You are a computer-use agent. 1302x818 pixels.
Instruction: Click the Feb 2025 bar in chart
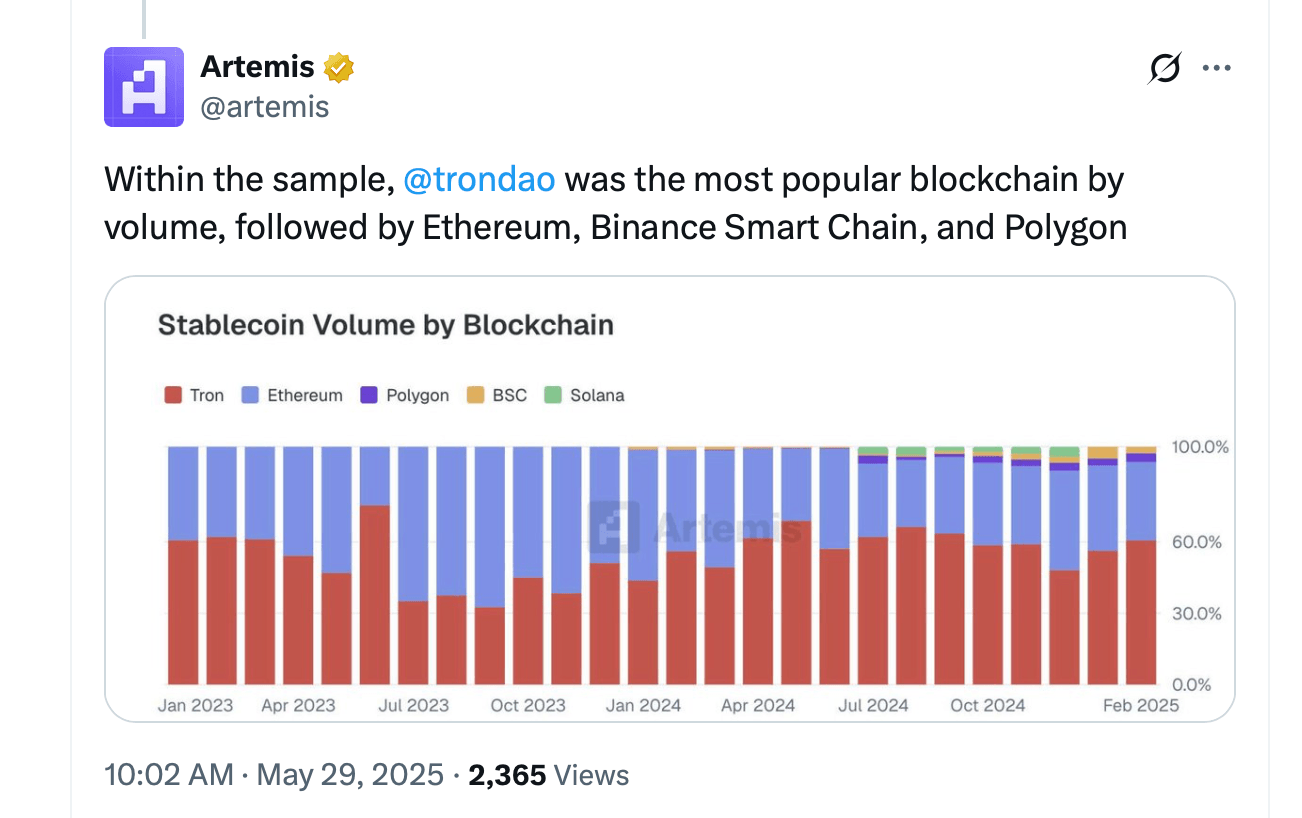1141,600
